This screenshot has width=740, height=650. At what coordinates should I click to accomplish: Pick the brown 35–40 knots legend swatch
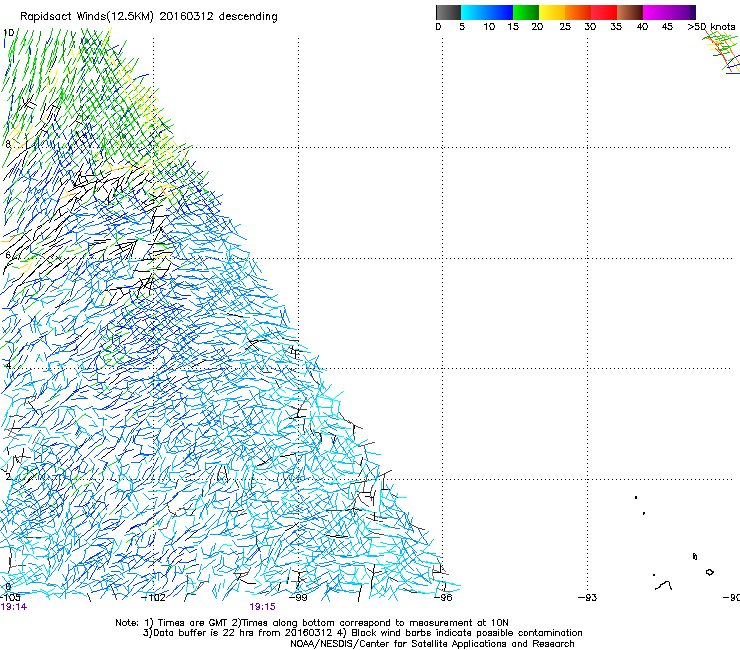(x=630, y=12)
